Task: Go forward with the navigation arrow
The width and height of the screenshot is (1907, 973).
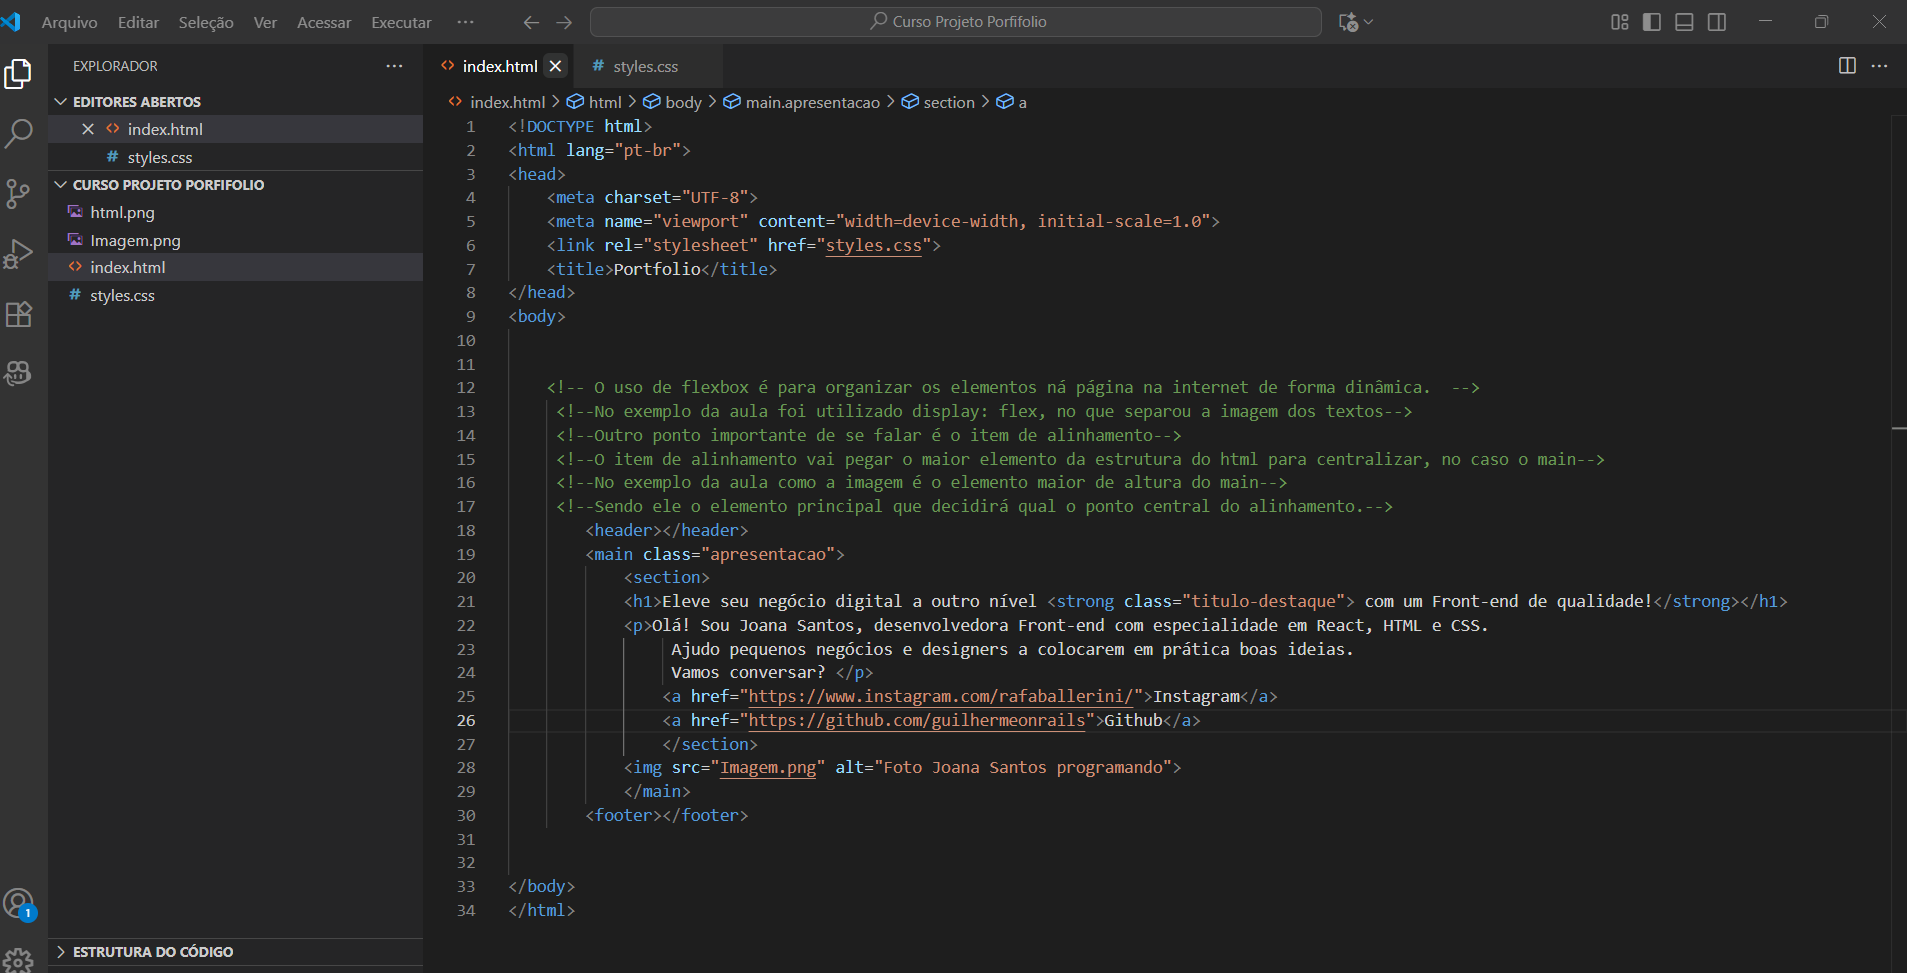Action: 564,22
